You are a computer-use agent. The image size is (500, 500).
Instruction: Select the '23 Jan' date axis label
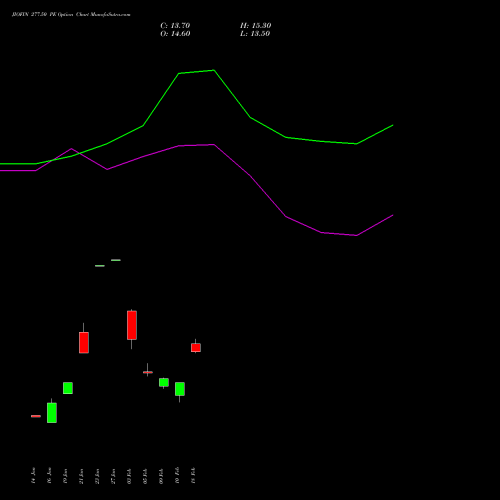point(97,475)
